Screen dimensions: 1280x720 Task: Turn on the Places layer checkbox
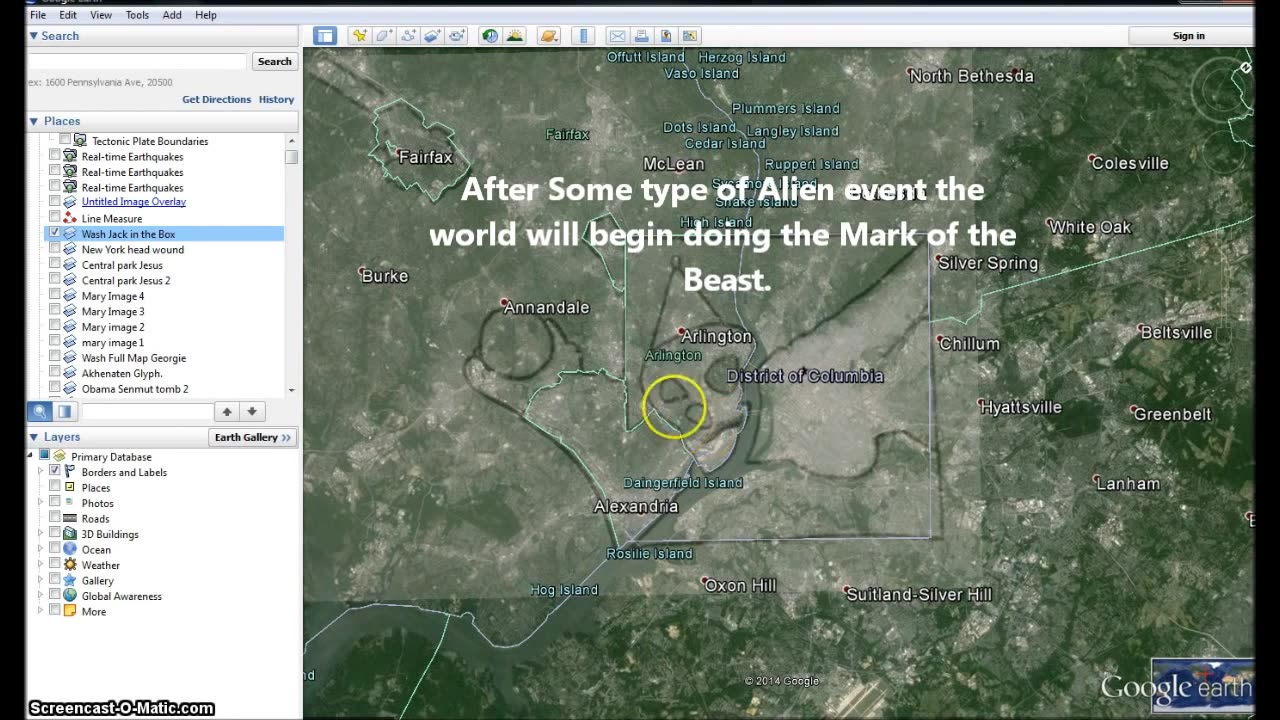pos(54,487)
